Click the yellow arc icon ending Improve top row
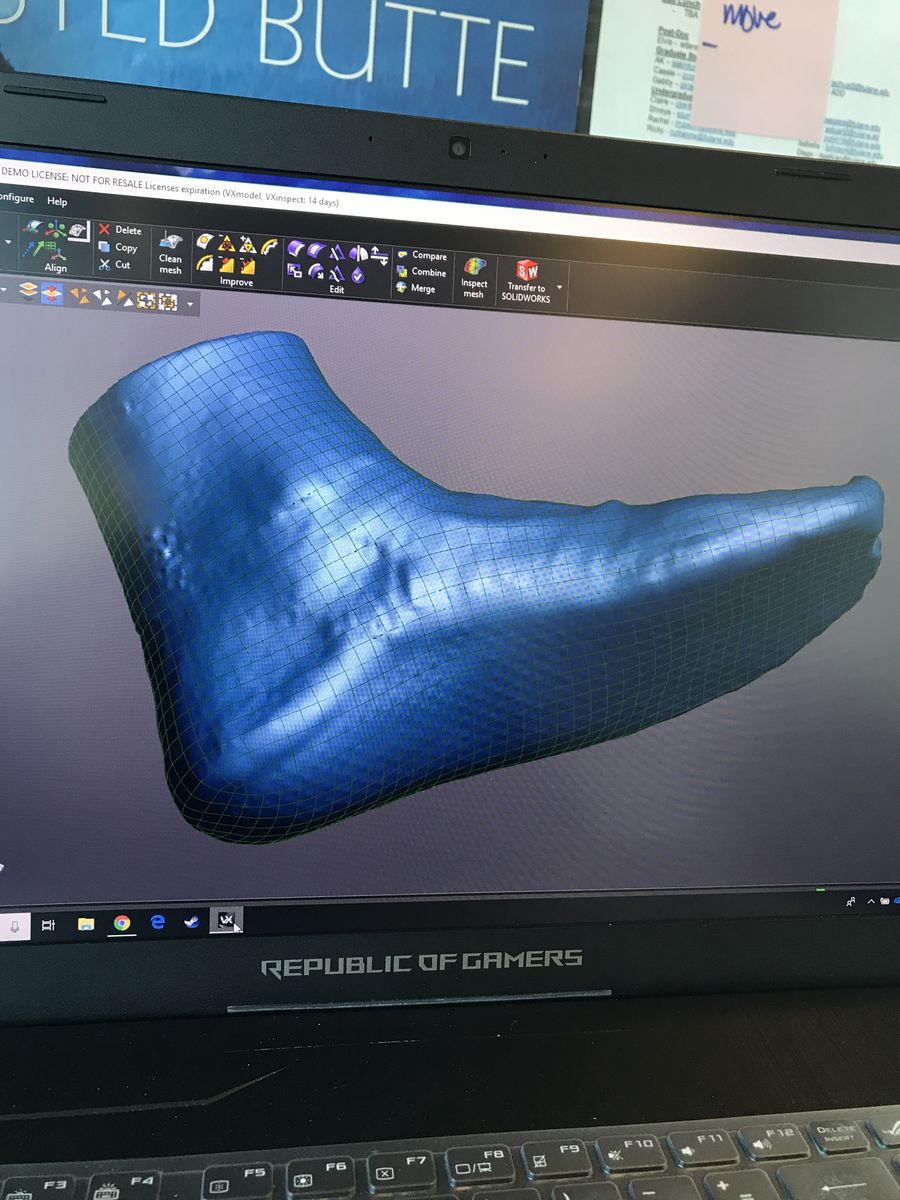 click(268, 247)
